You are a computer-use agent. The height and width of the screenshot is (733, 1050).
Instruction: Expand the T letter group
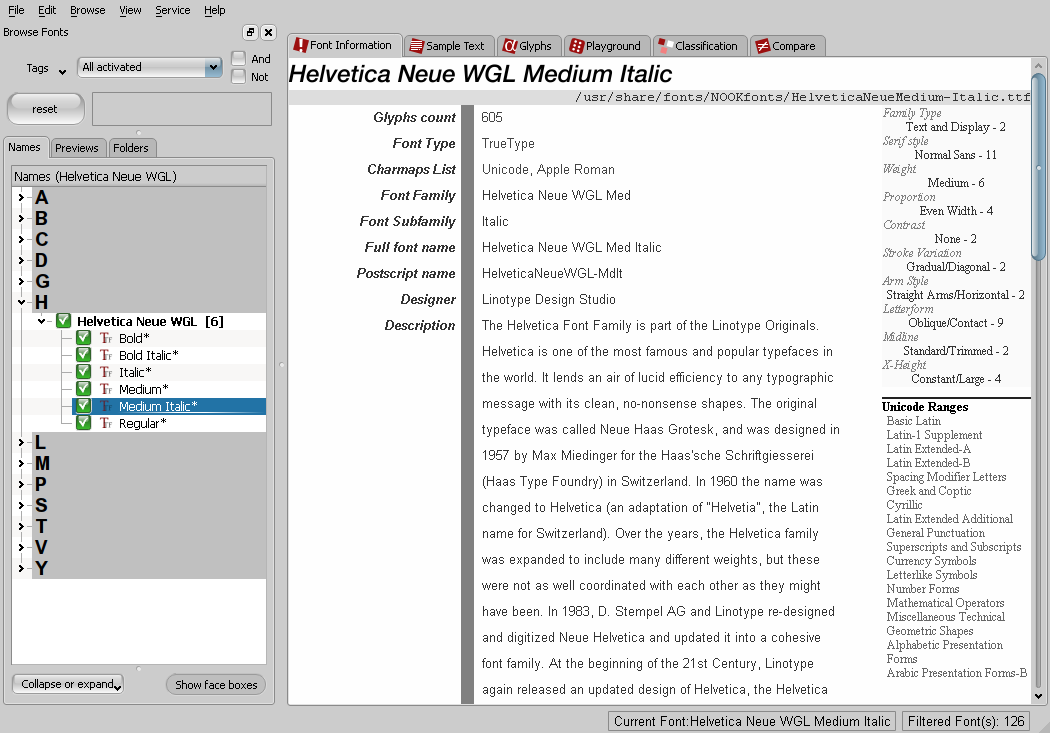click(x=21, y=526)
